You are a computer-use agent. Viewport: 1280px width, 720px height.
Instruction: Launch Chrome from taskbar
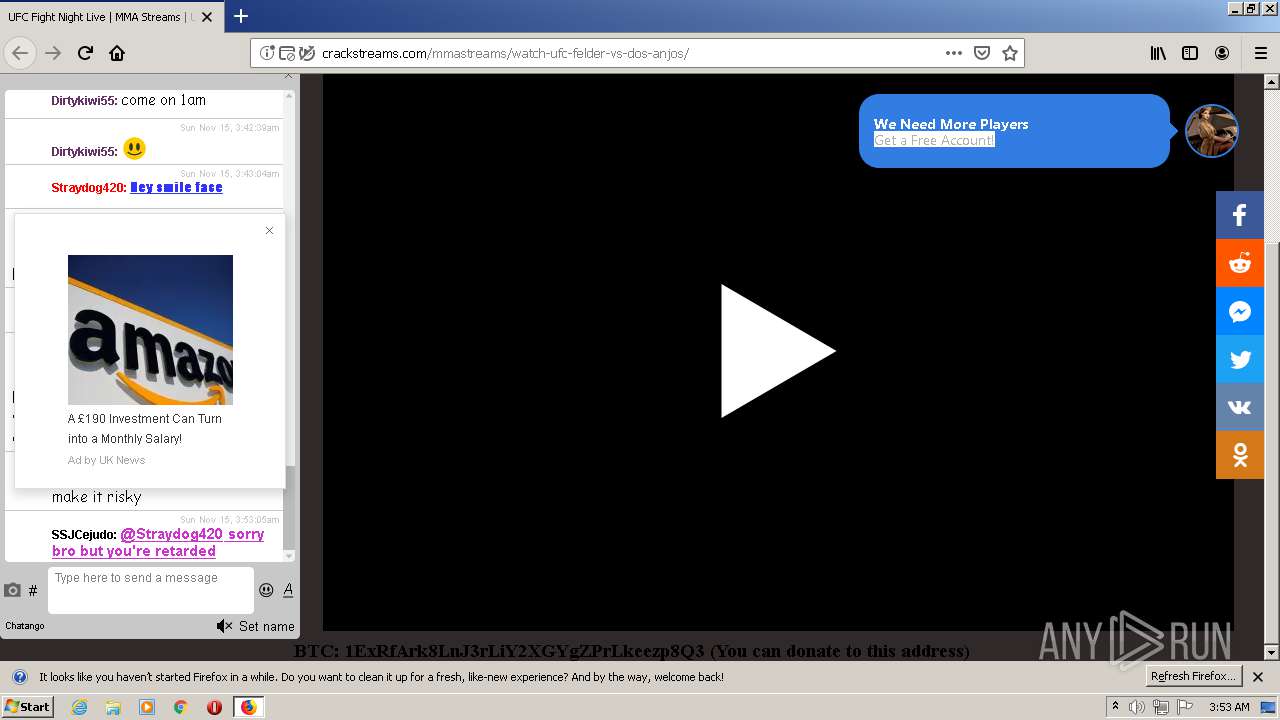click(x=181, y=707)
